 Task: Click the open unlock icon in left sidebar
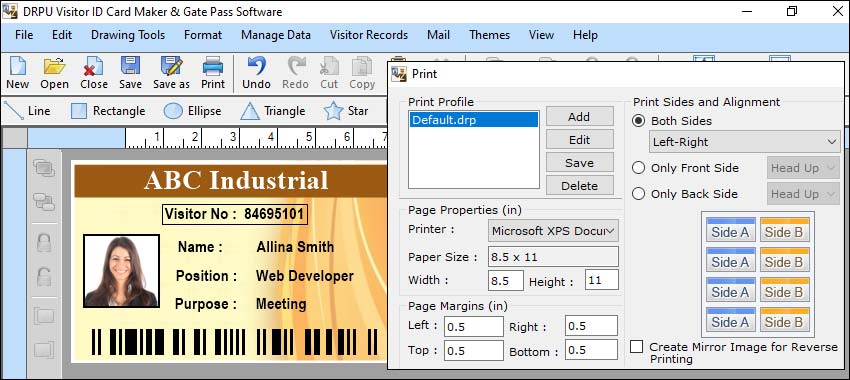pyautogui.click(x=44, y=276)
